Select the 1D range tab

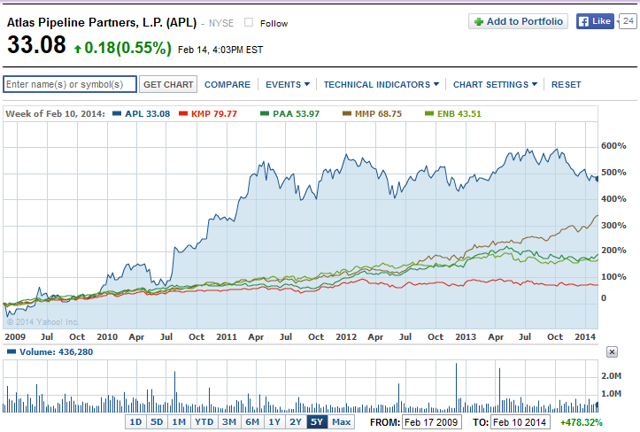[x=136, y=422]
